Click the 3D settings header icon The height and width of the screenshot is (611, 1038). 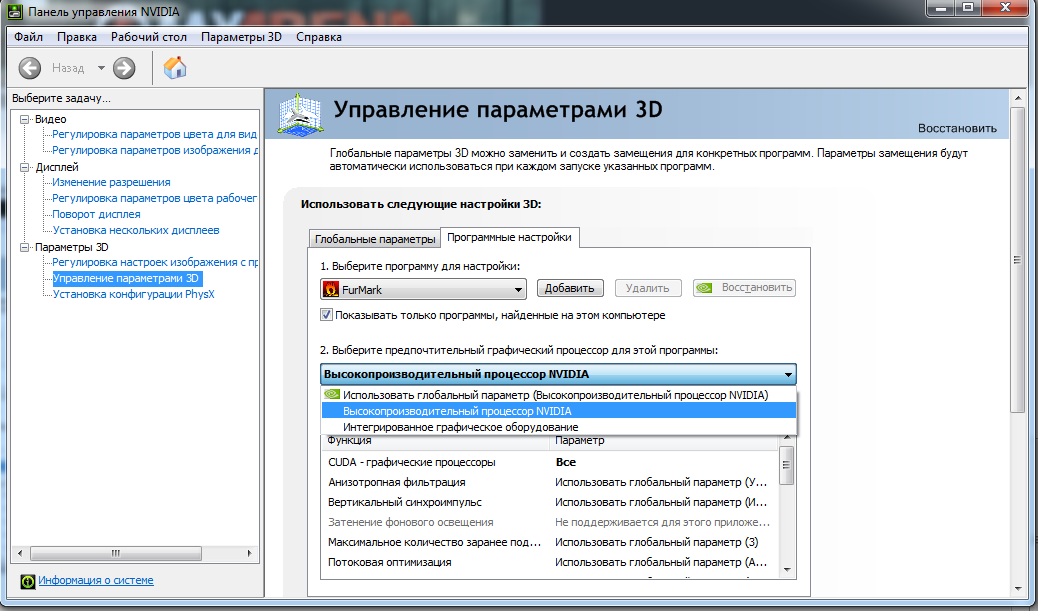(x=301, y=114)
